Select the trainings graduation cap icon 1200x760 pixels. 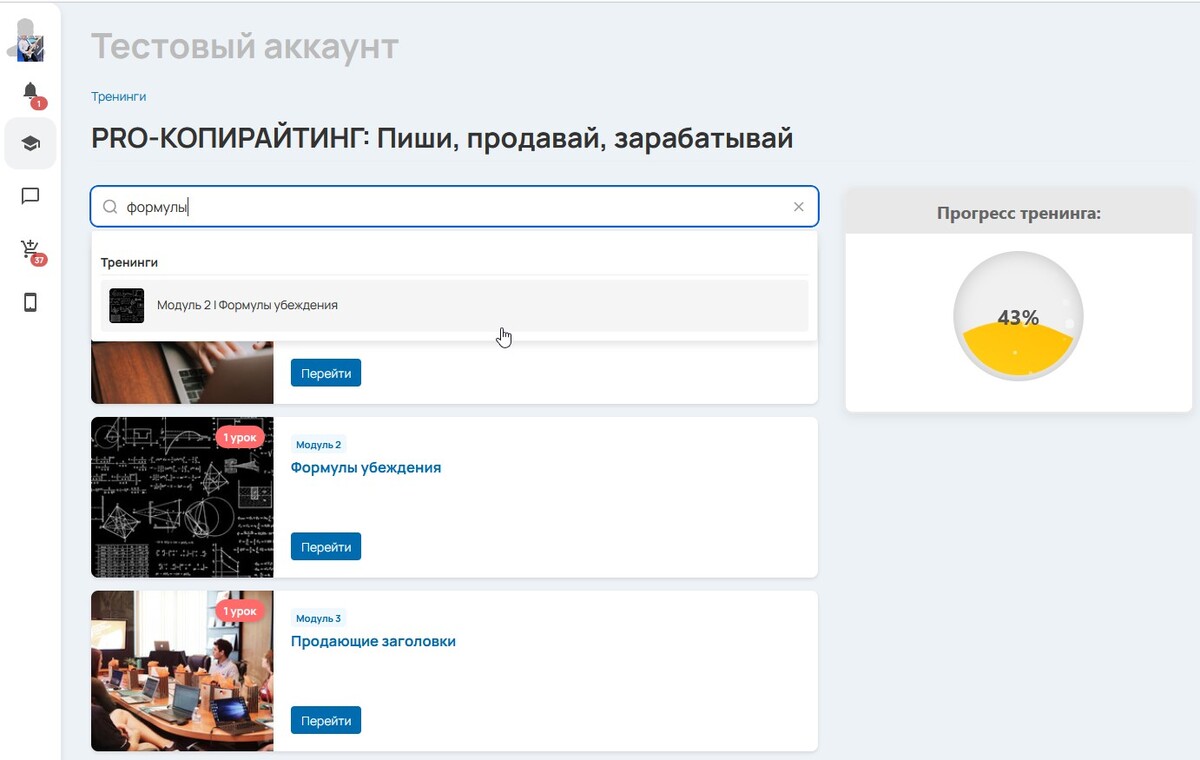click(30, 144)
